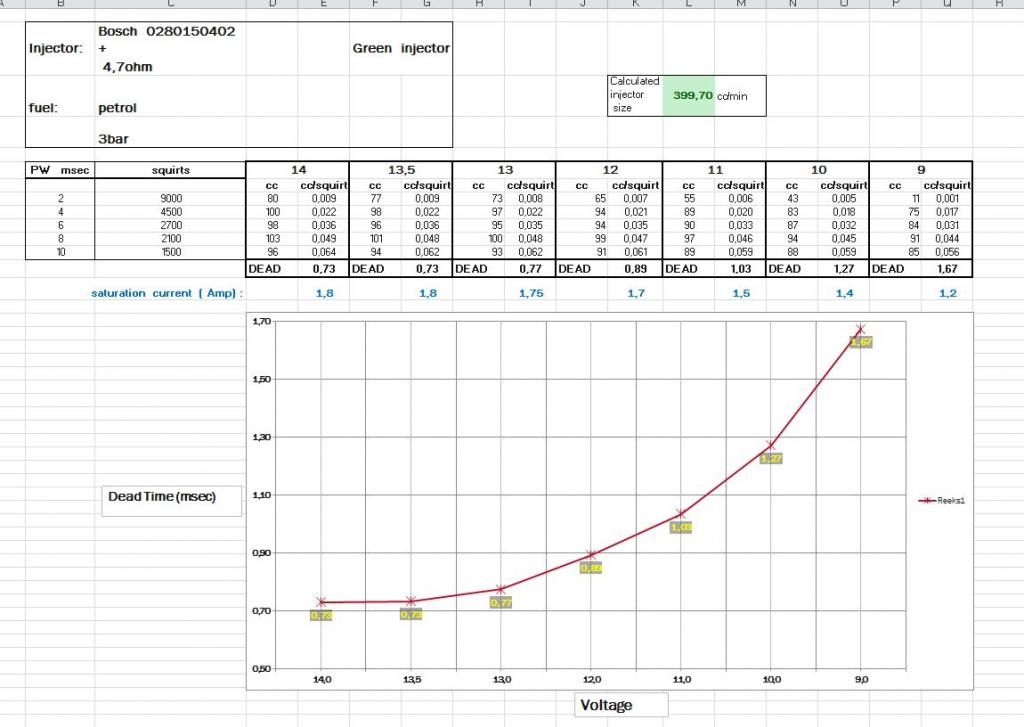Select the 9000 squirts cell
Screen dimensions: 1024x727
coord(170,198)
